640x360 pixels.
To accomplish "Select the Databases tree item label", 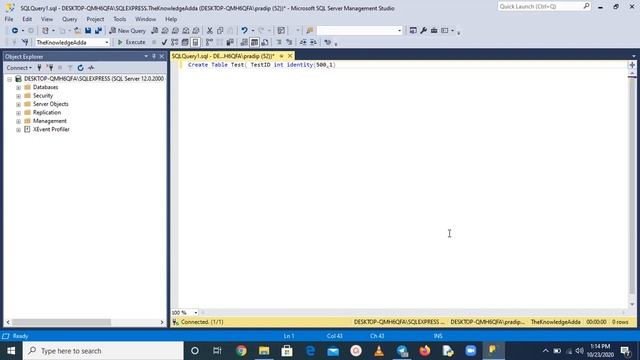I will pos(46,87).
